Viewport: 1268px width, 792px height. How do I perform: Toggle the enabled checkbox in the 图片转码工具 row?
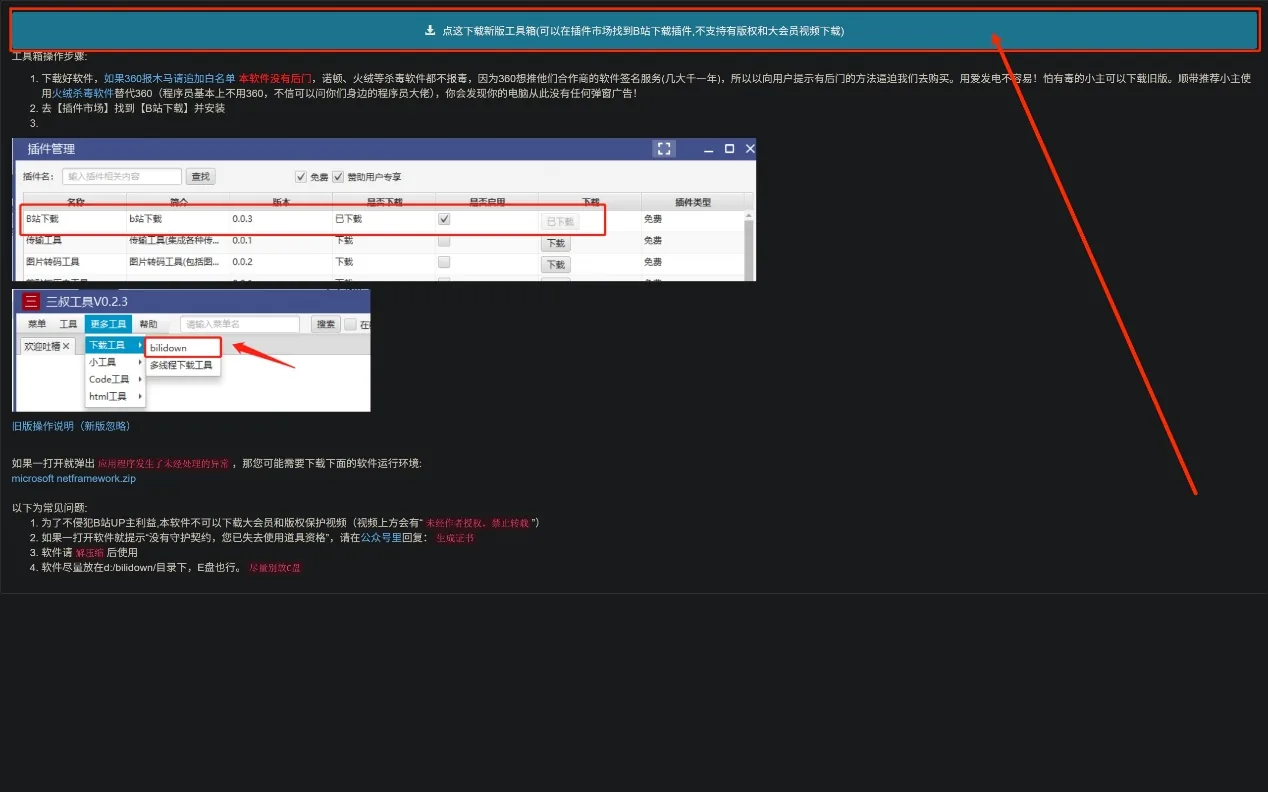coord(444,262)
